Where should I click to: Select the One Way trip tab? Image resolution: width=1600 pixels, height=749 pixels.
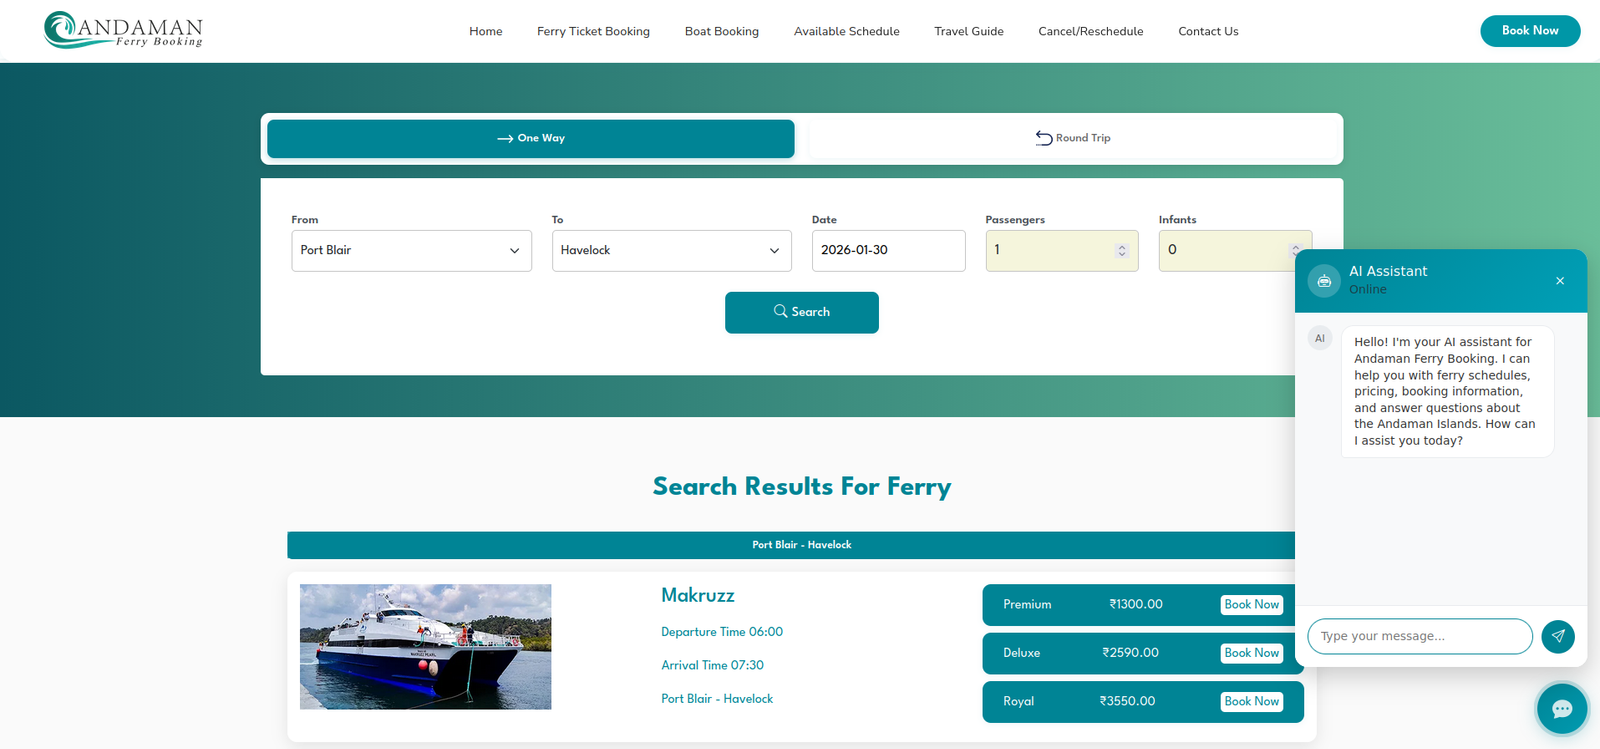(x=531, y=138)
